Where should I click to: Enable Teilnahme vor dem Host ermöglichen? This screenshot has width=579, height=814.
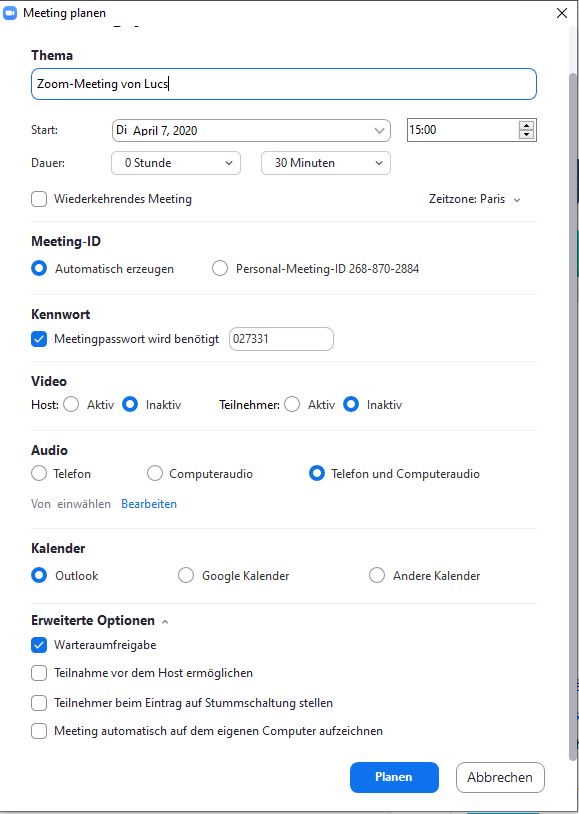(x=39, y=673)
